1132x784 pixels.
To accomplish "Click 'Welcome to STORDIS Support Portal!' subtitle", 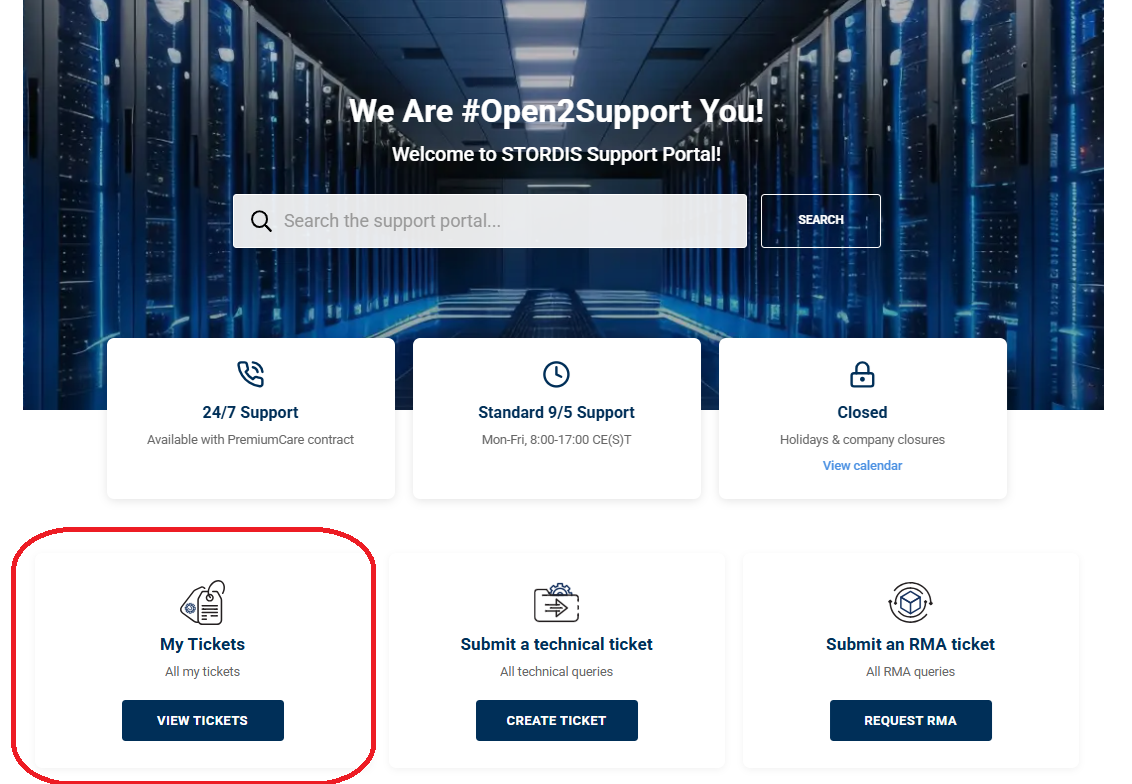I will click(x=557, y=154).
